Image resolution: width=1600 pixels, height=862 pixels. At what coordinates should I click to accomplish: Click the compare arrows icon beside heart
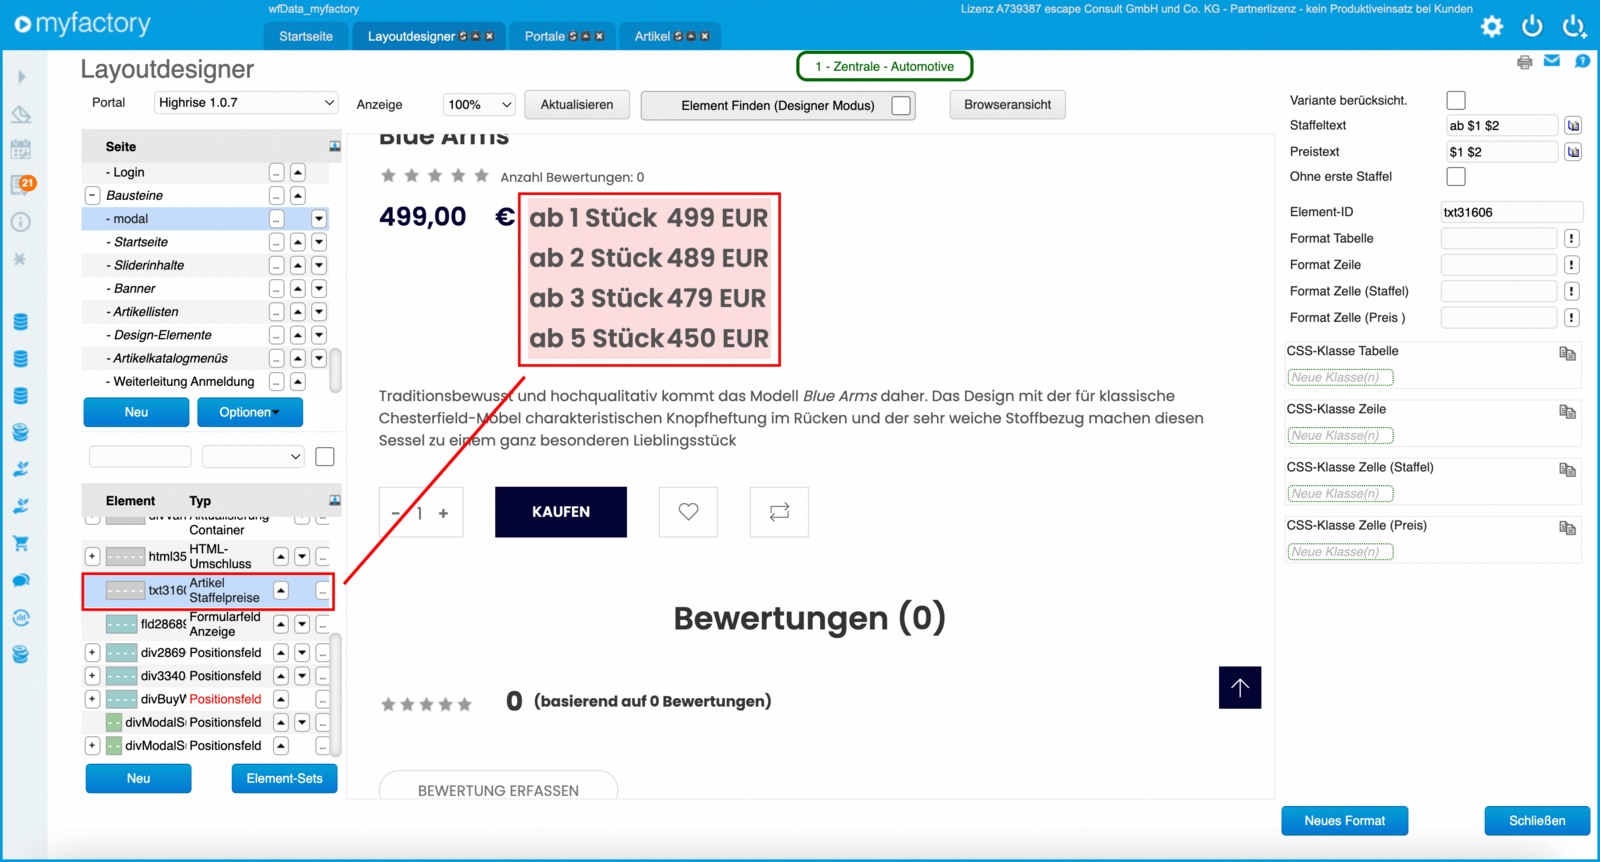(x=779, y=512)
